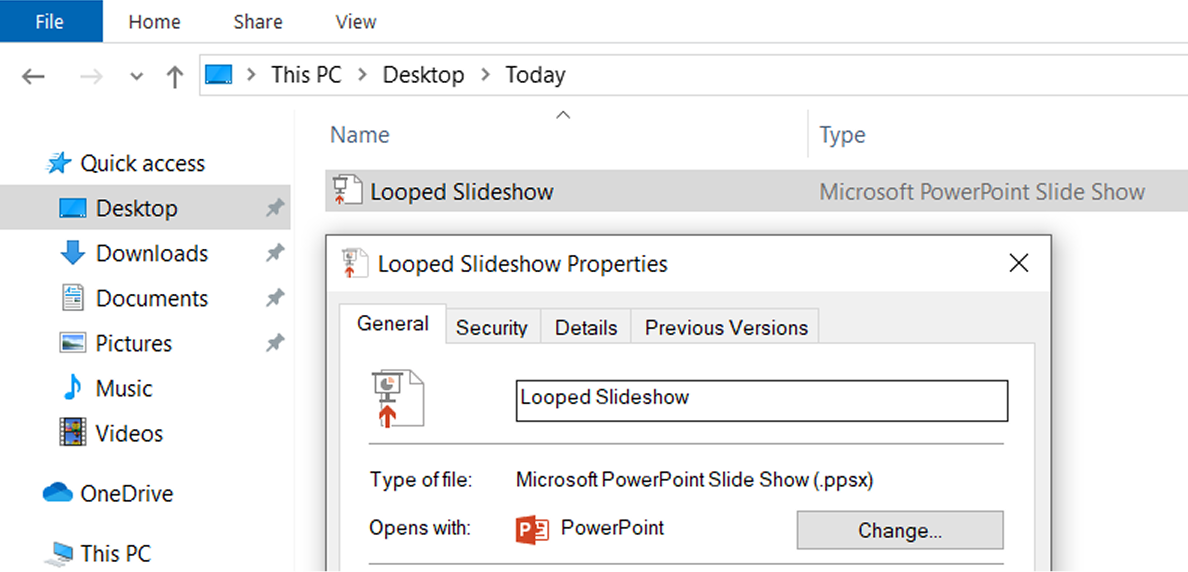Image resolution: width=1188 pixels, height=572 pixels.
Task: Open the recent locations dropdown
Action: (x=136, y=77)
